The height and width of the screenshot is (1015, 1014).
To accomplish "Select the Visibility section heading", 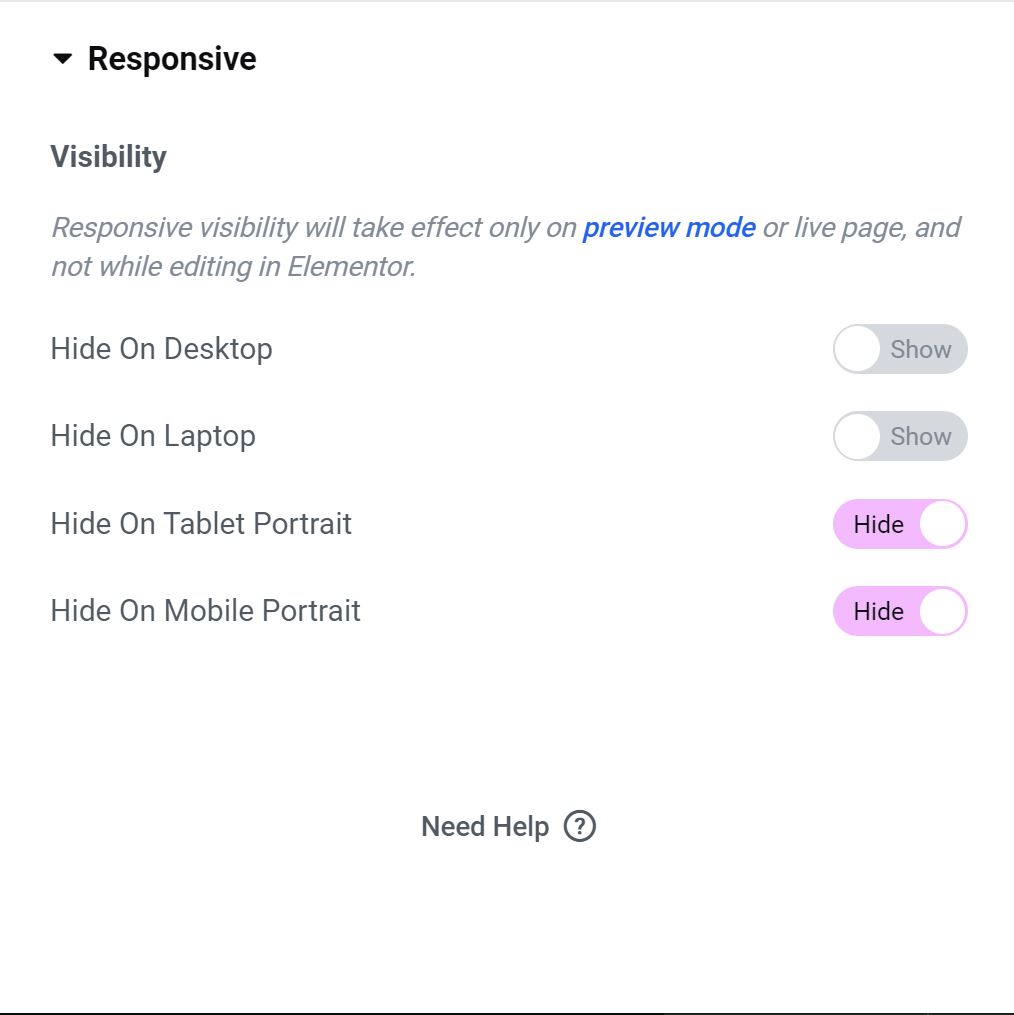I will click(108, 156).
